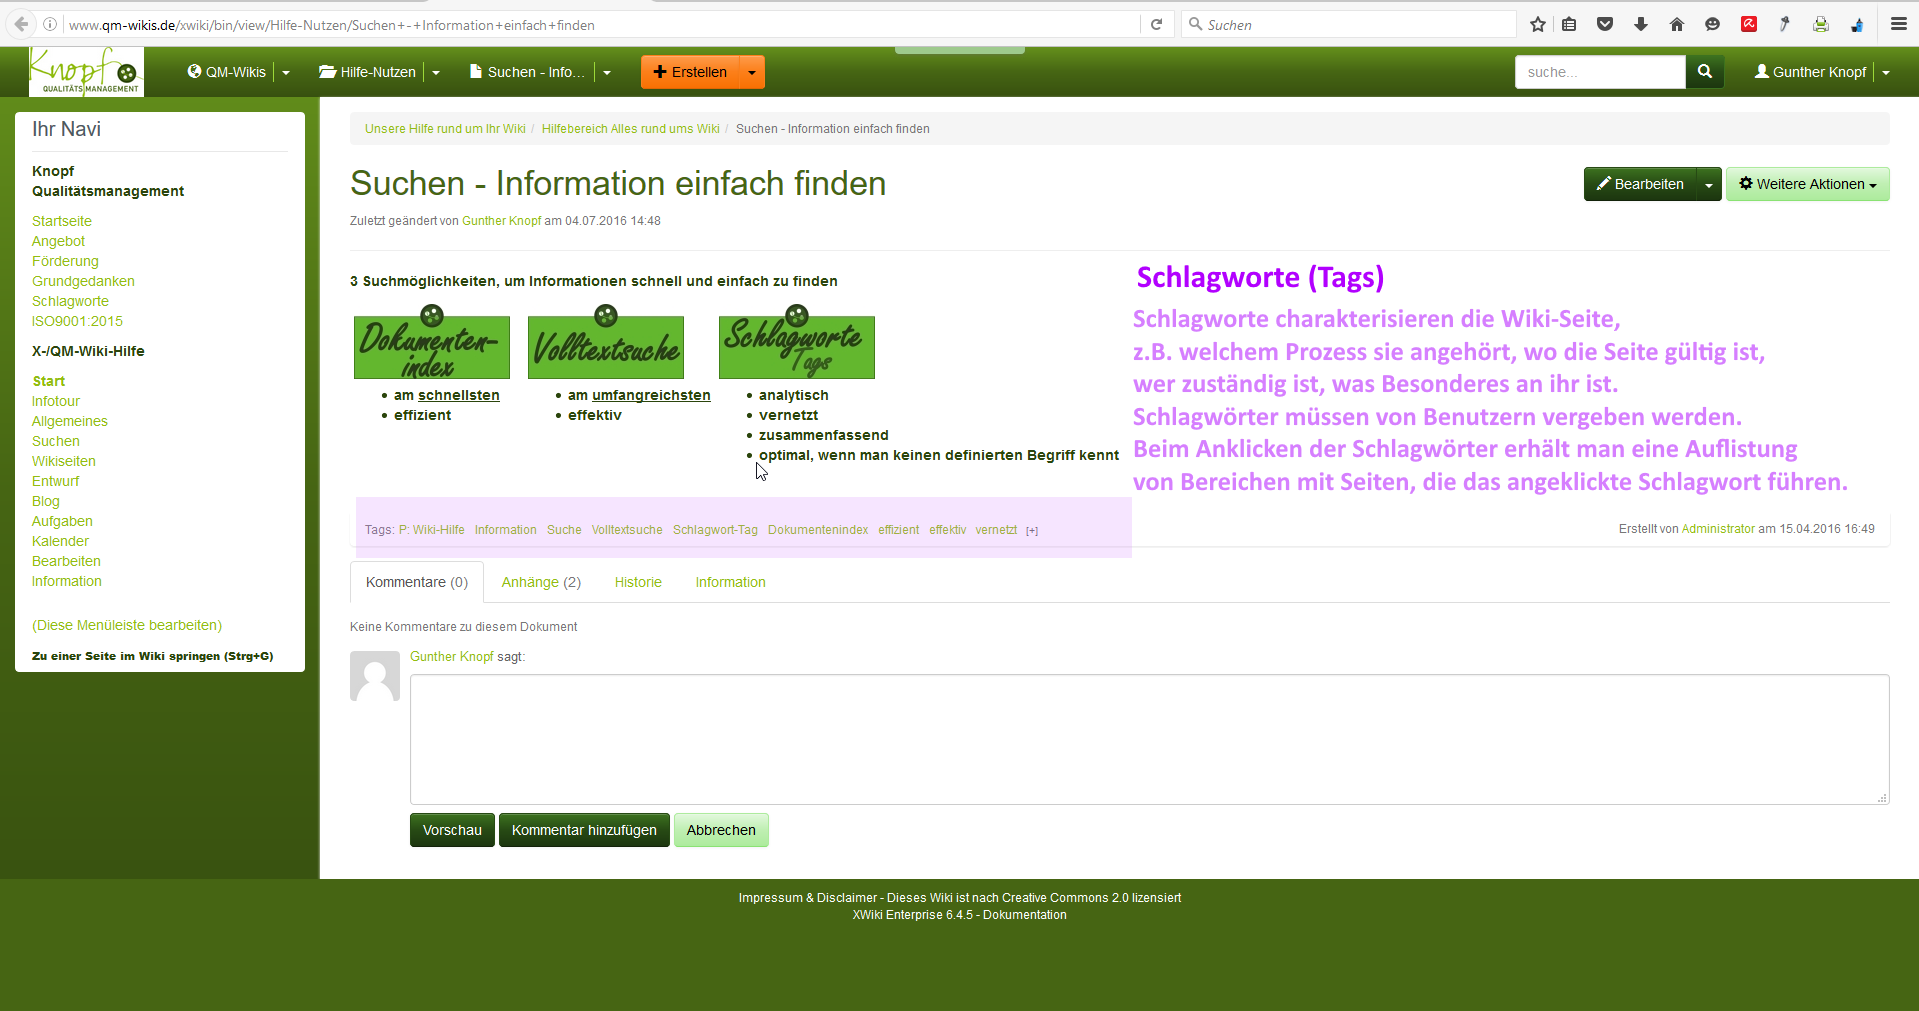Expand the Weitere Aktionen menu
Viewport: 1919px width, 1011px height.
pos(1807,184)
